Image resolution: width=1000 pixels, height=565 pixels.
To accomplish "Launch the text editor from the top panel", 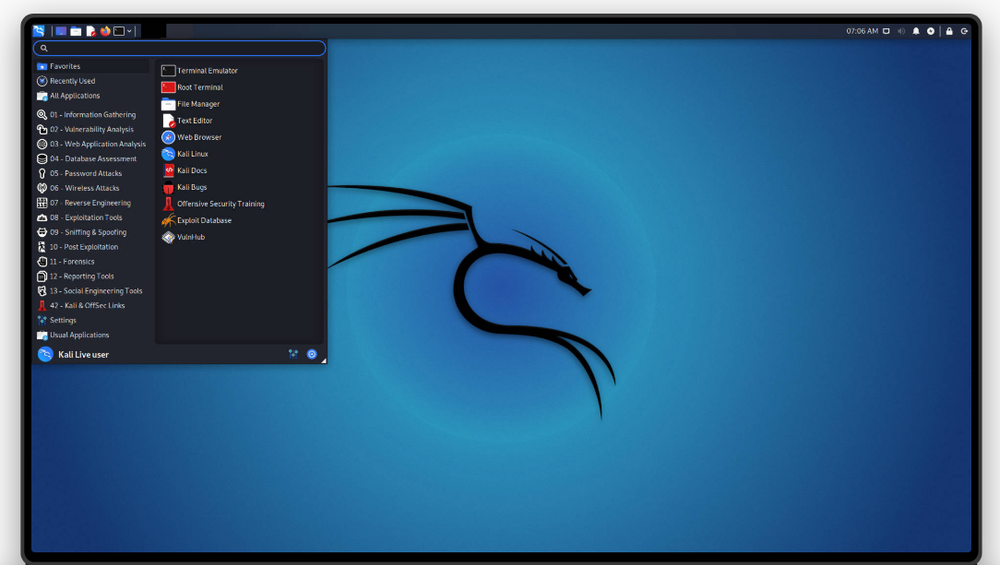I will click(x=91, y=31).
